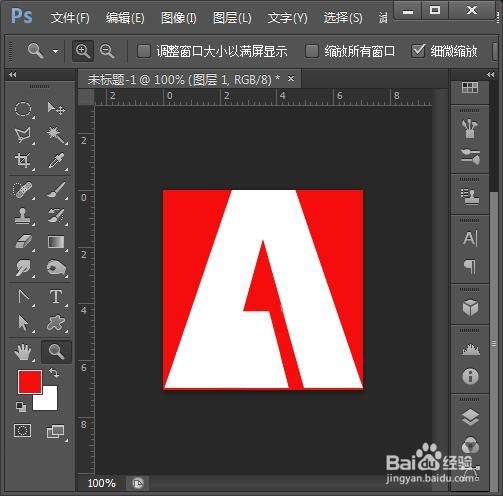This screenshot has height=496, width=503.
Task: Select the Sponge tool
Action: 56,268
